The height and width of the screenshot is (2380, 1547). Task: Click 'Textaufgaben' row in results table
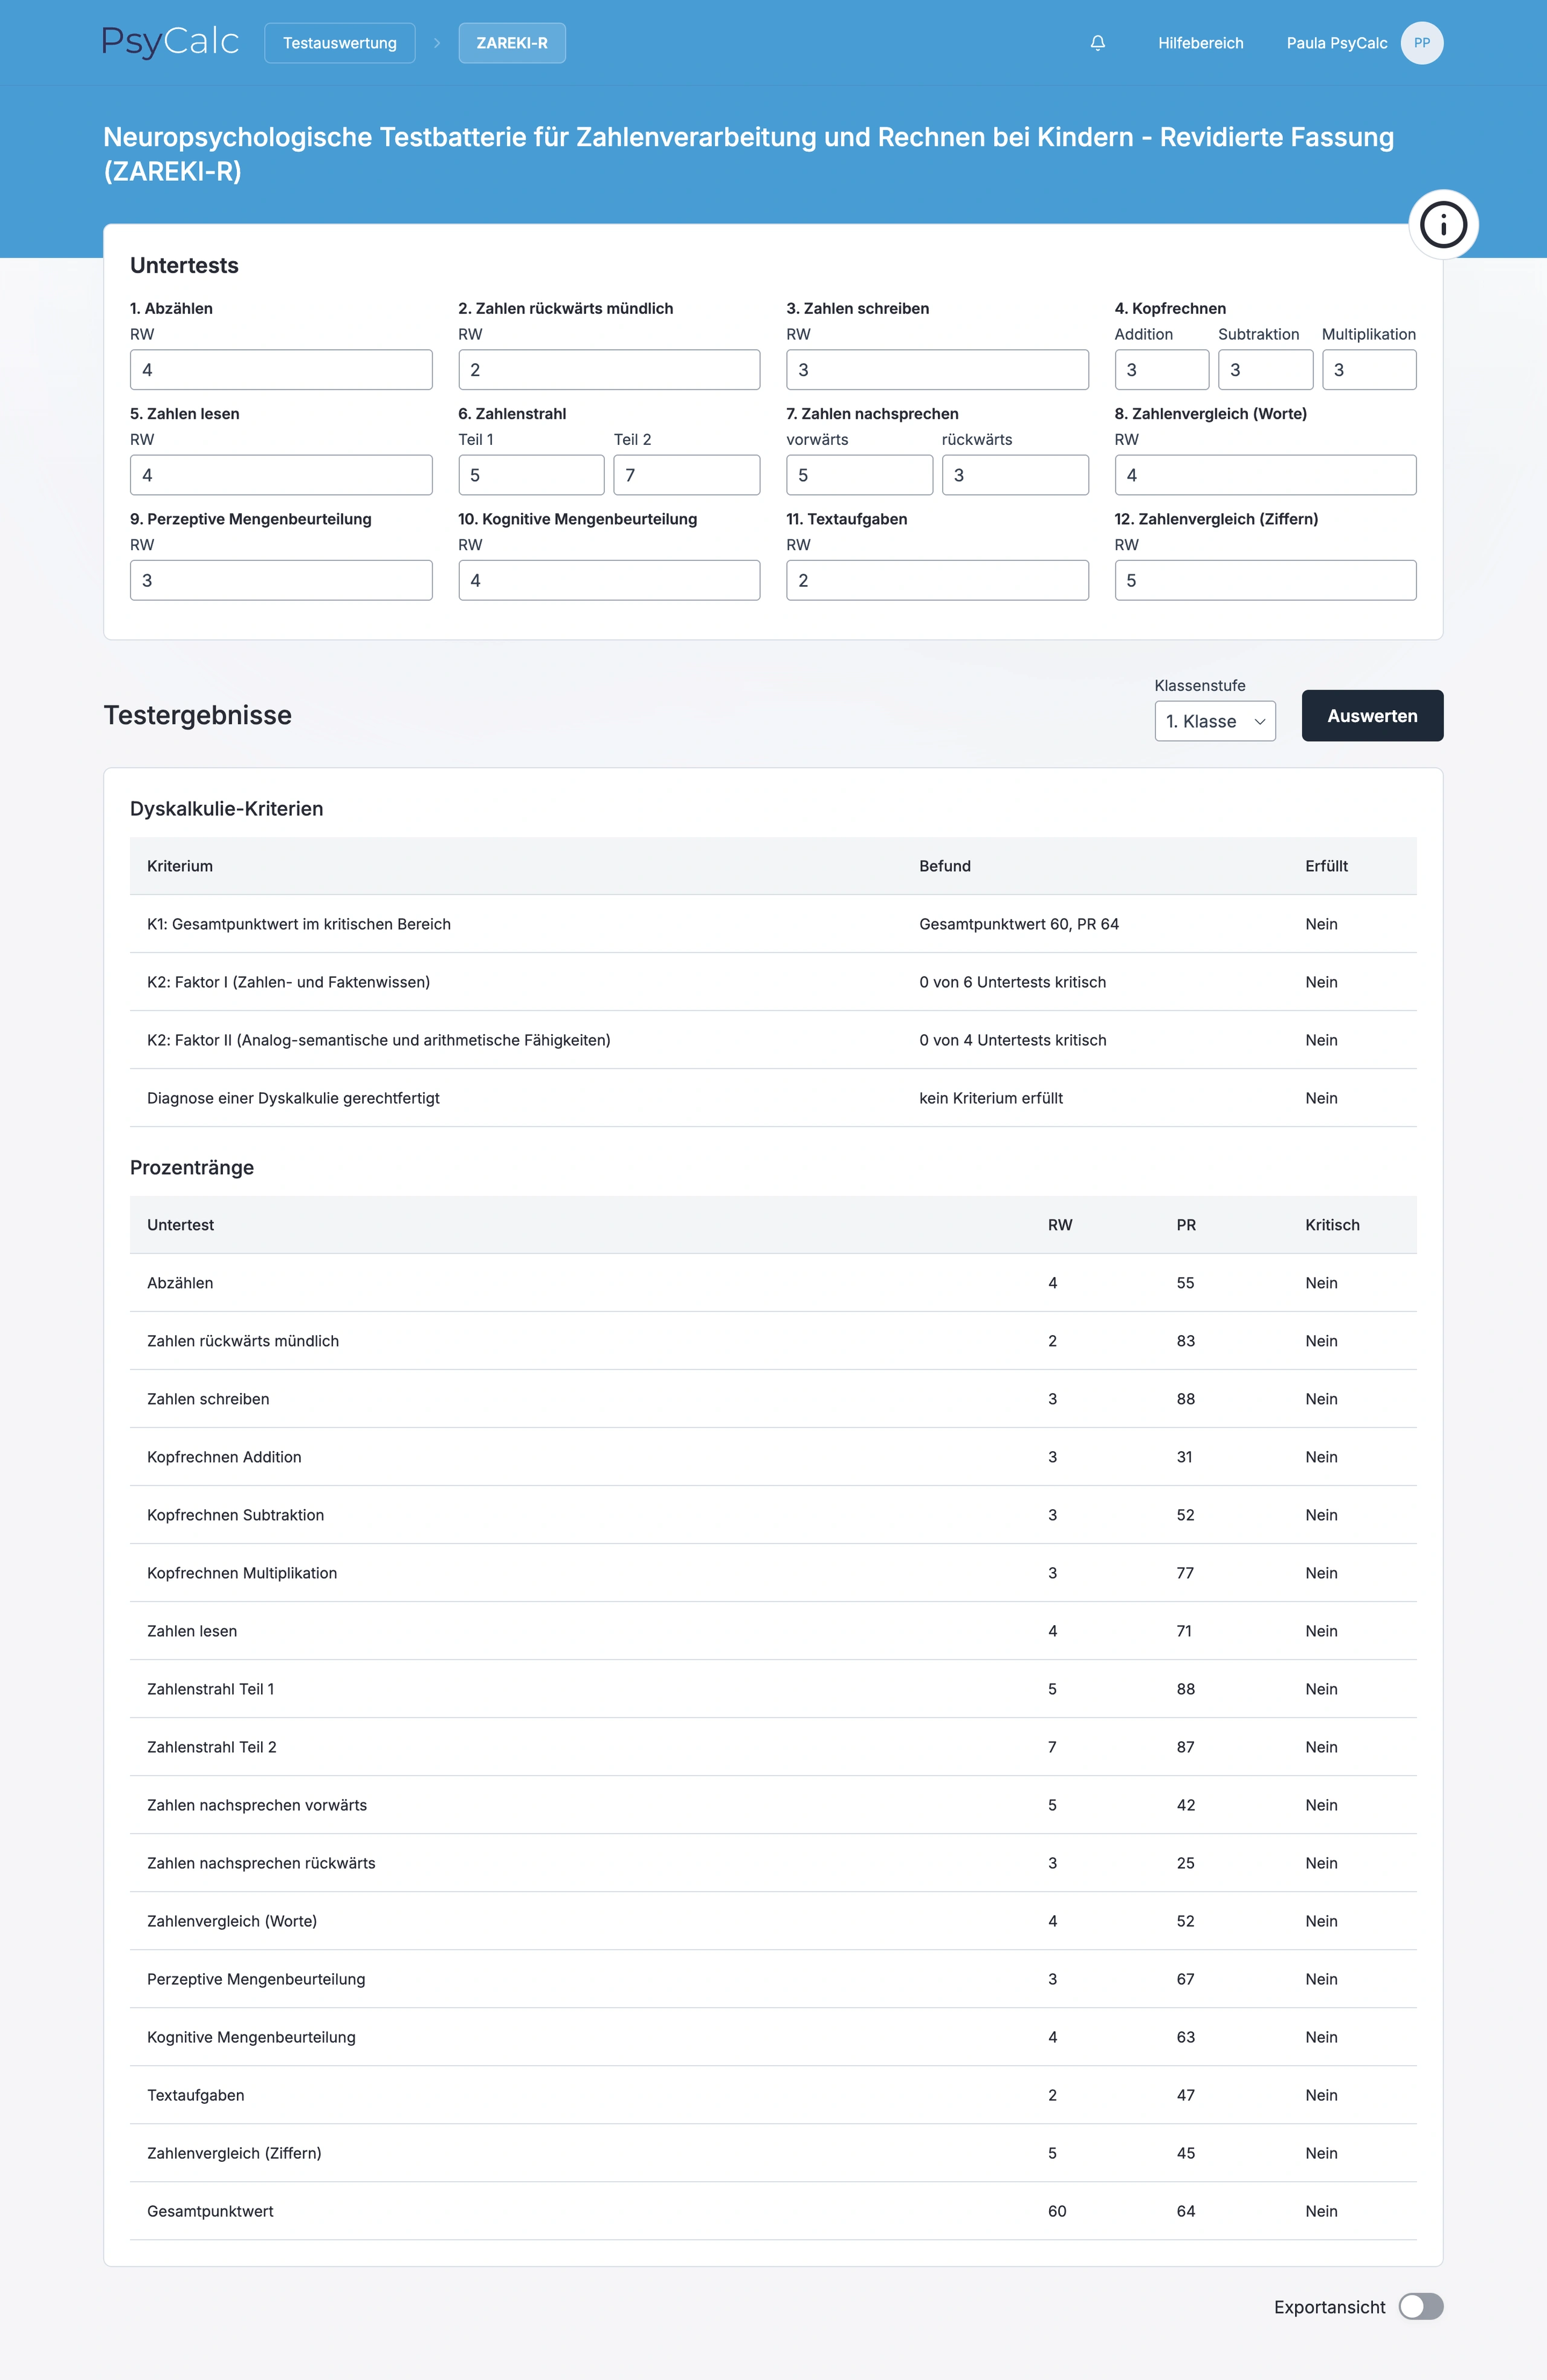click(773, 2095)
